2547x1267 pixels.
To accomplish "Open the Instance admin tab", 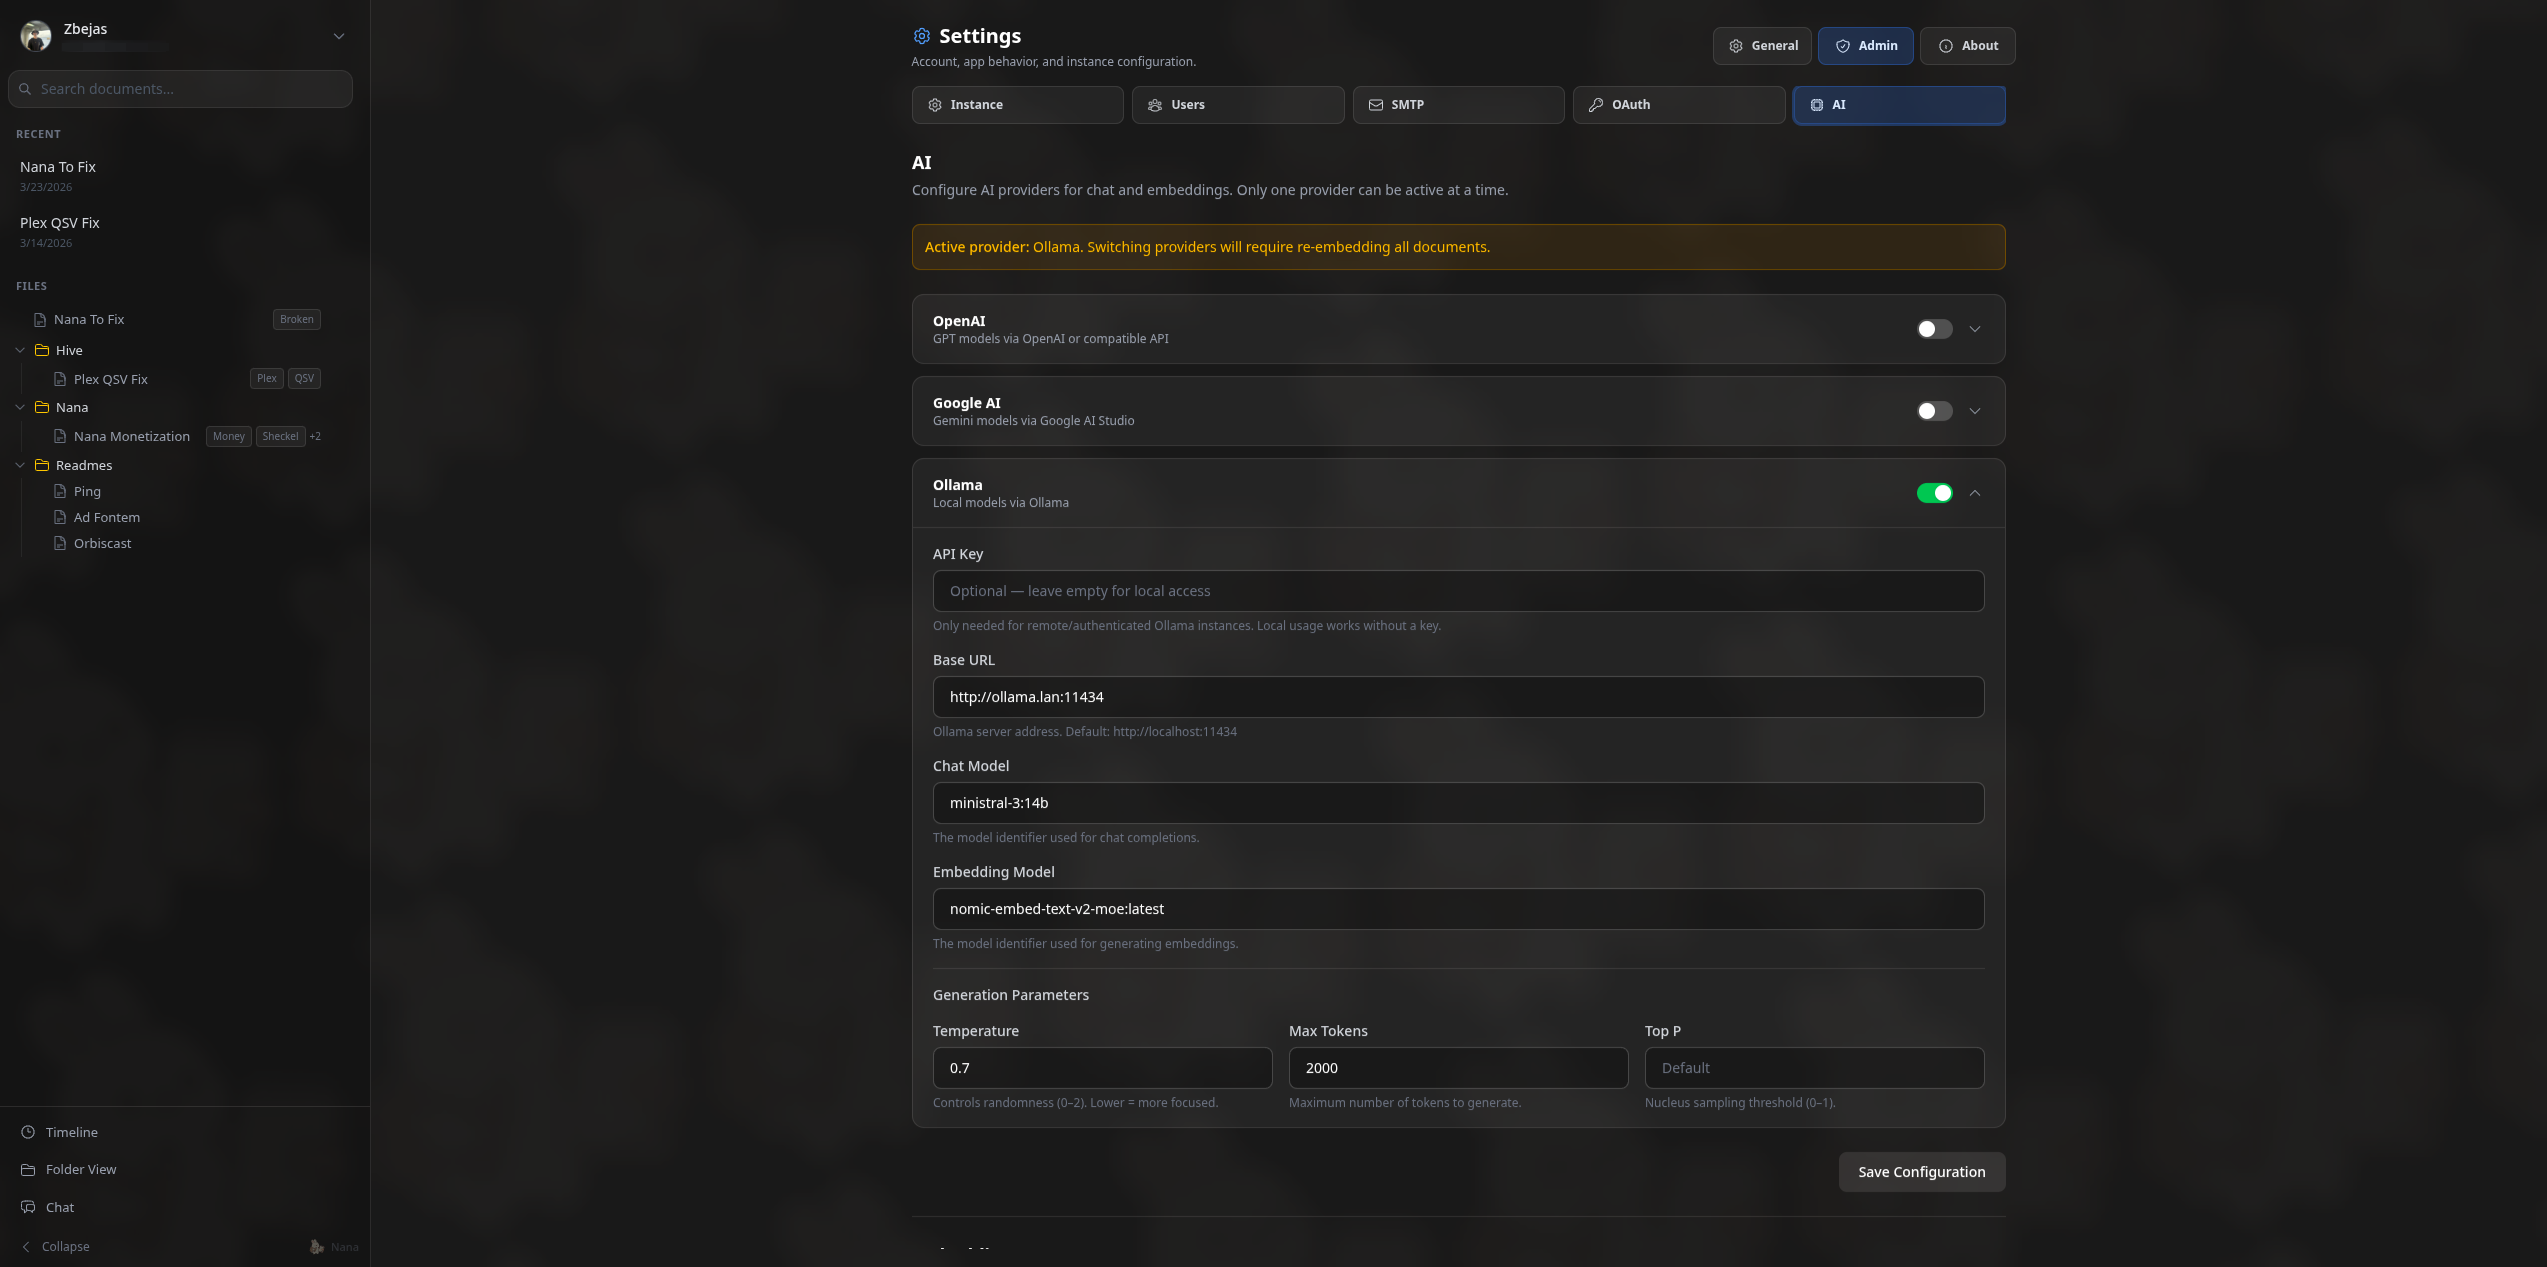I will coord(1017,105).
